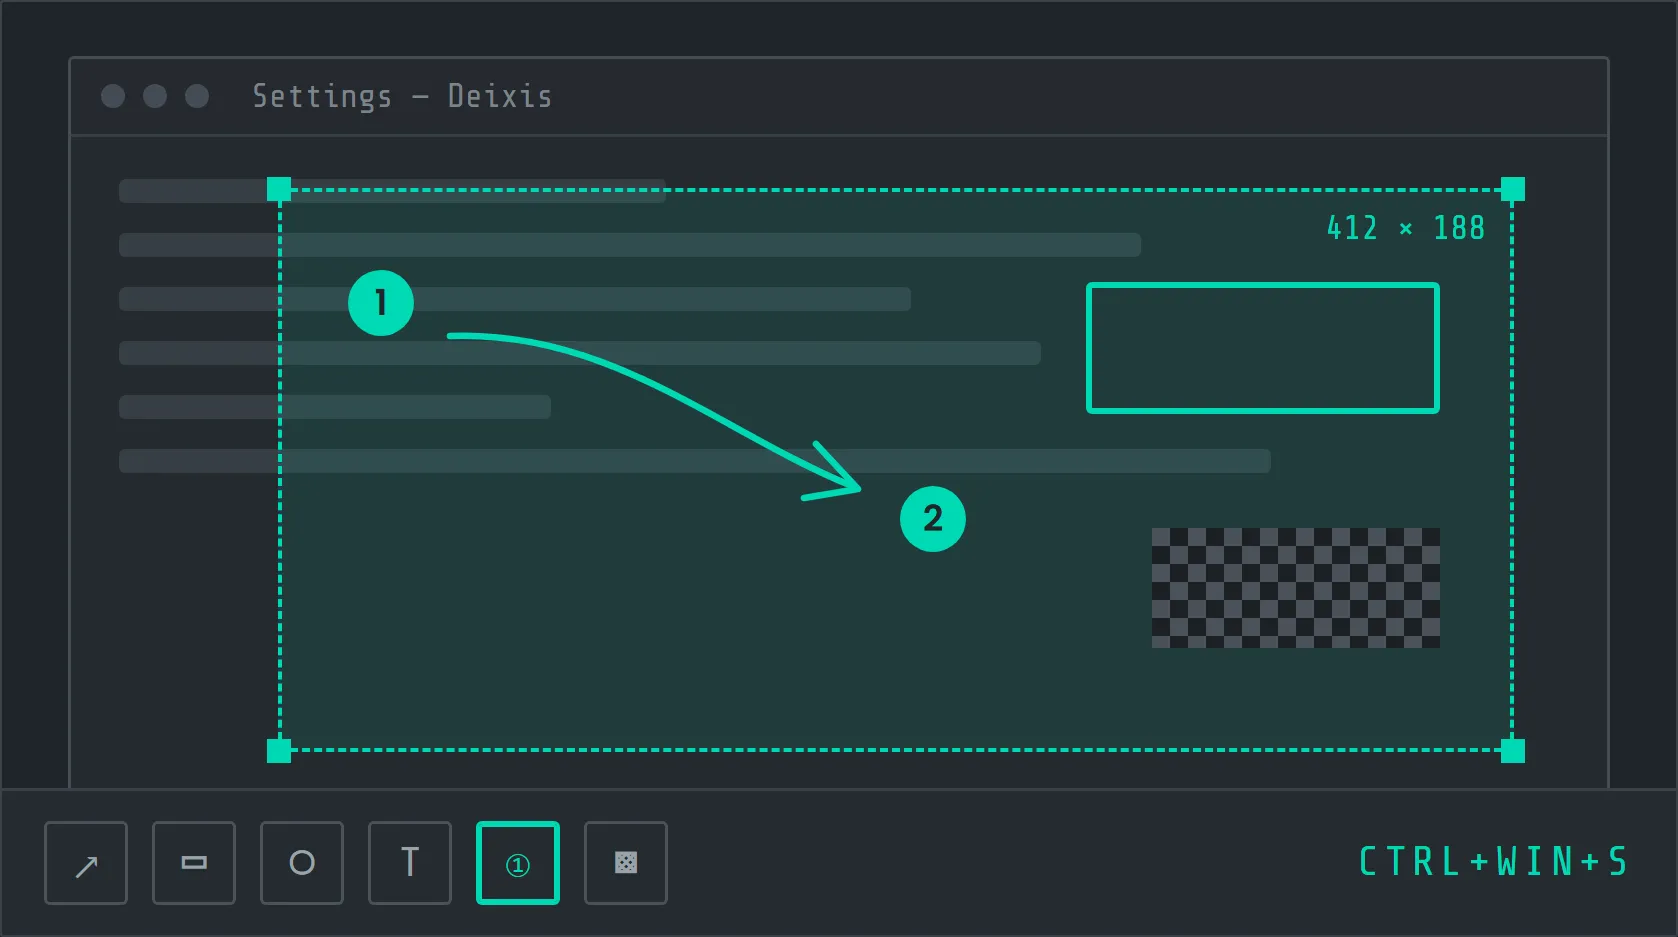Screen dimensions: 1678x937
Task: Click the numbered step marker tool
Action: tap(518, 863)
